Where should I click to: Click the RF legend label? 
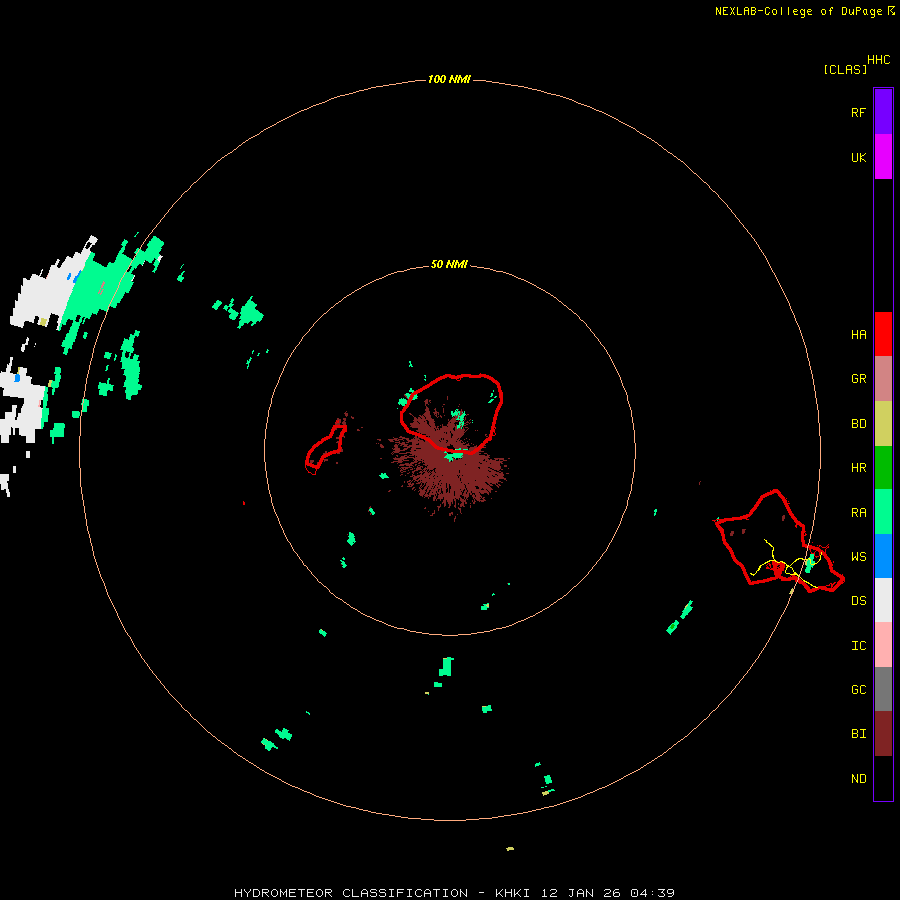pos(858,112)
